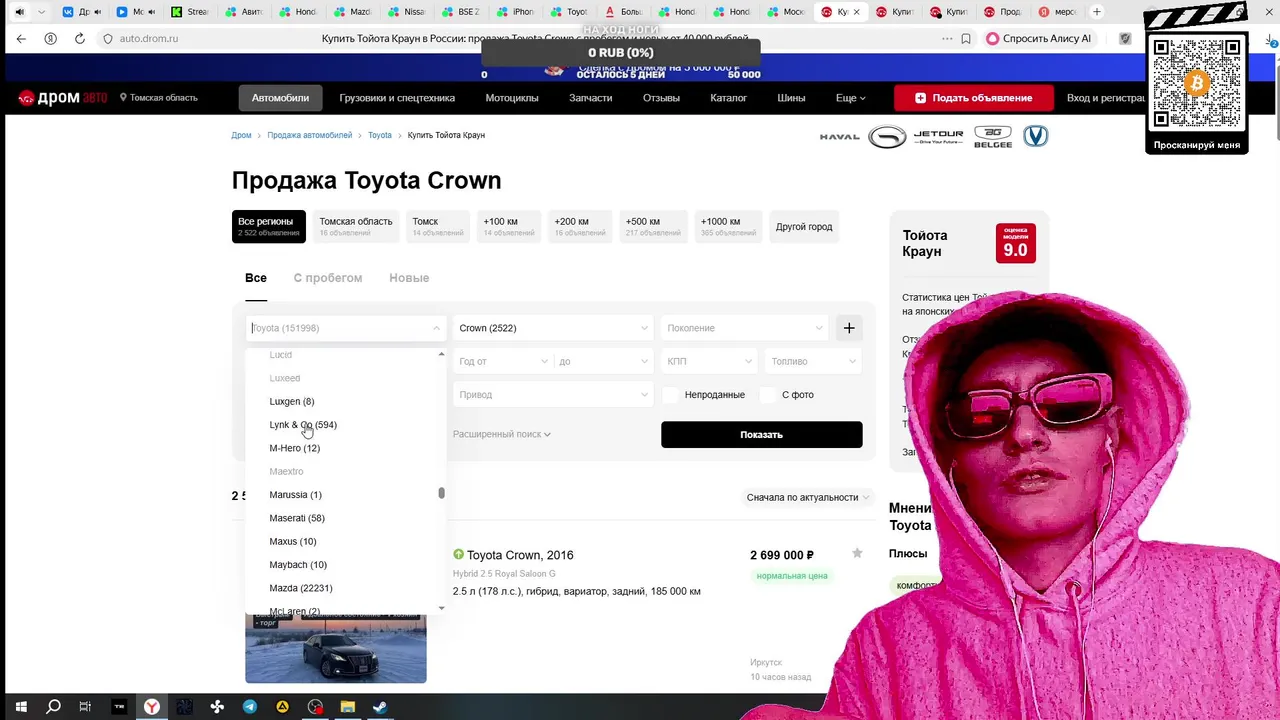This screenshot has width=1280, height=720.
Task: Open Windows taskbar search
Action: click(53, 707)
